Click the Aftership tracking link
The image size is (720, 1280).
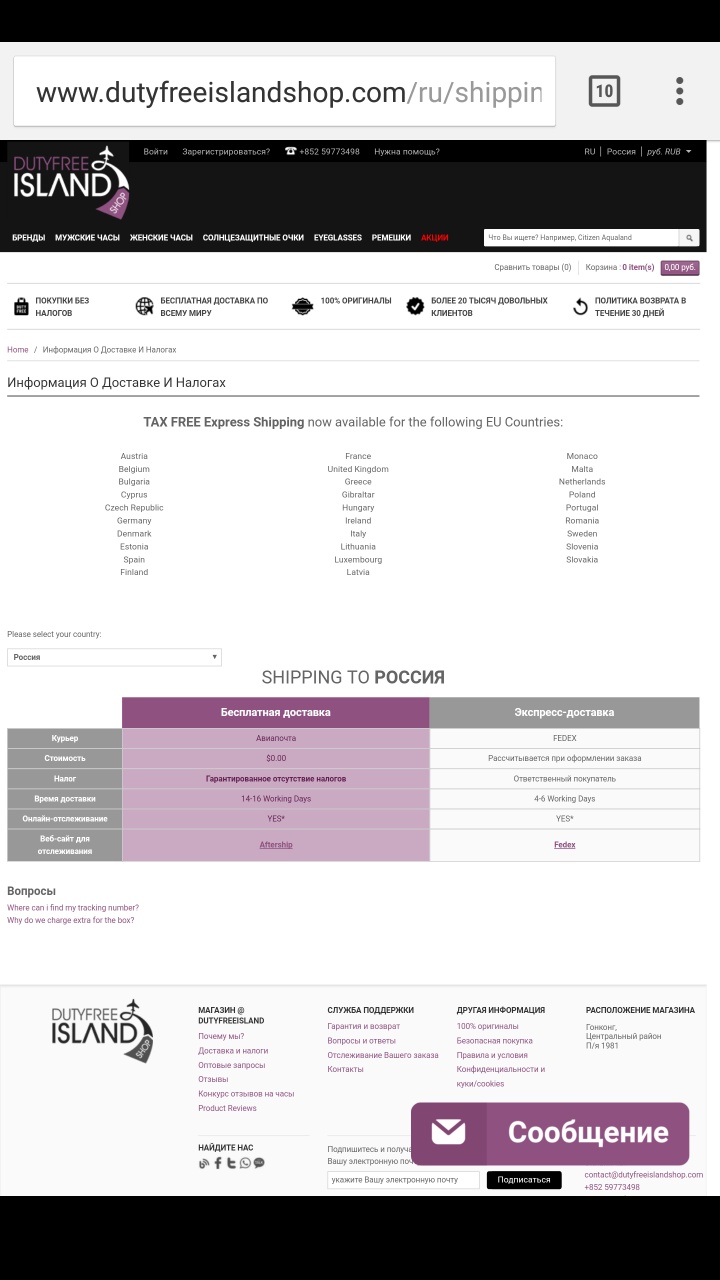click(276, 845)
